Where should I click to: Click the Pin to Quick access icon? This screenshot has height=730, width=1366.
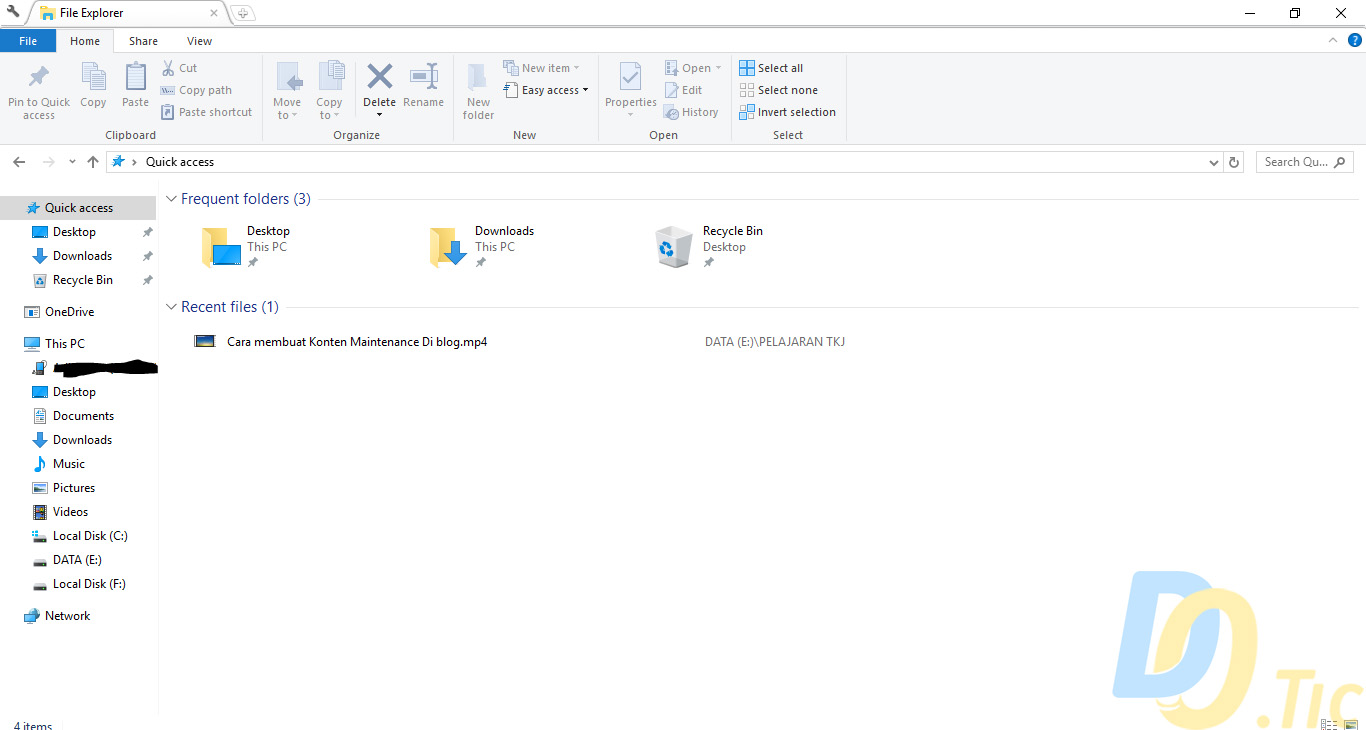38,88
